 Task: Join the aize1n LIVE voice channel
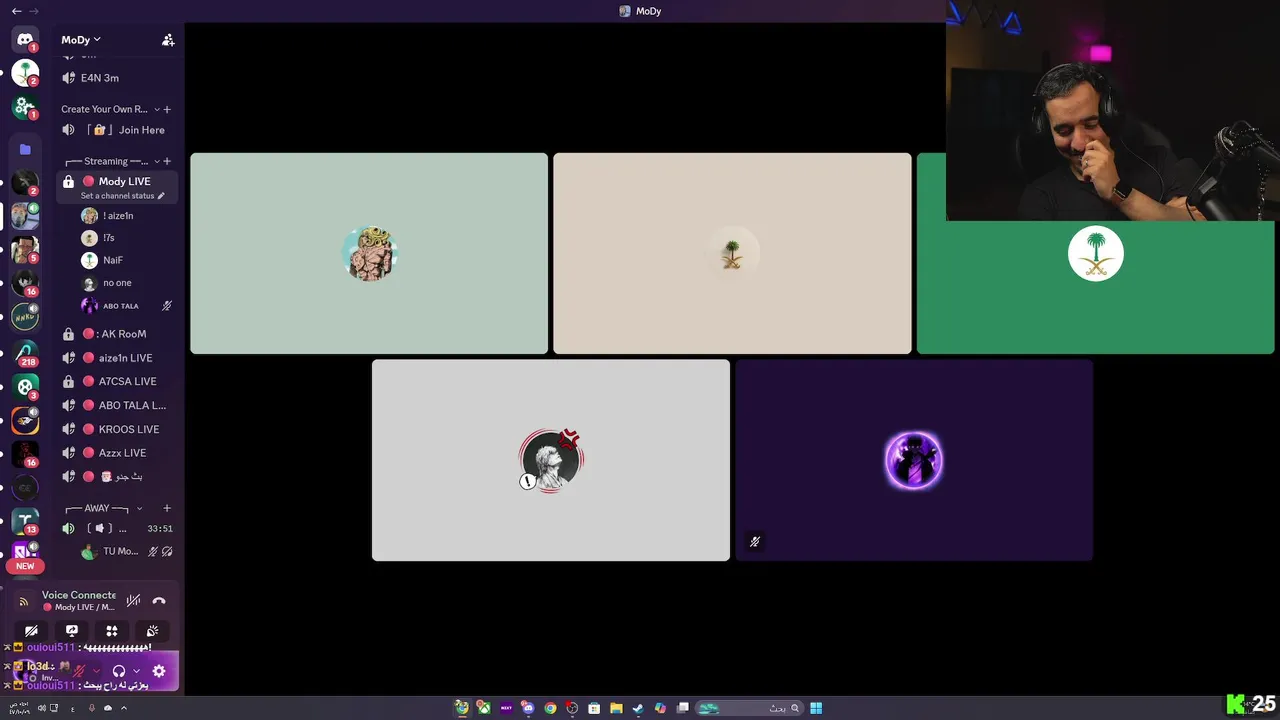(117, 358)
